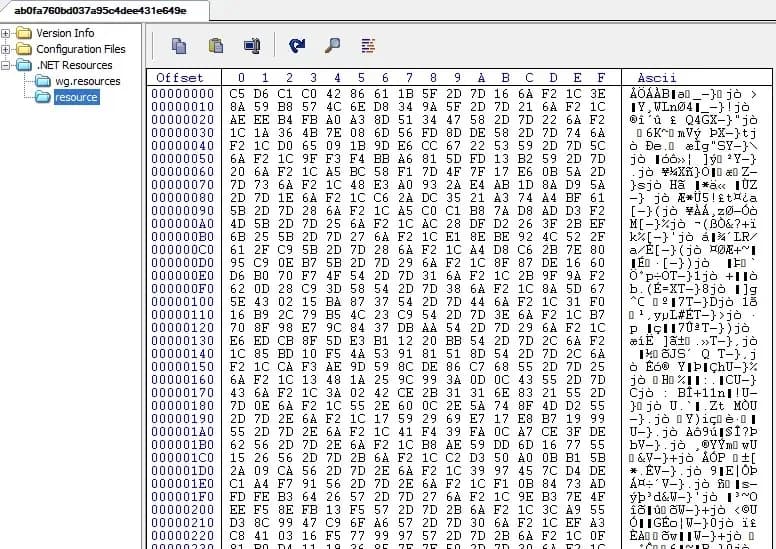The image size is (776, 549).
Task: Click last hex byte 3E in row 00000000
Action: 597,94
